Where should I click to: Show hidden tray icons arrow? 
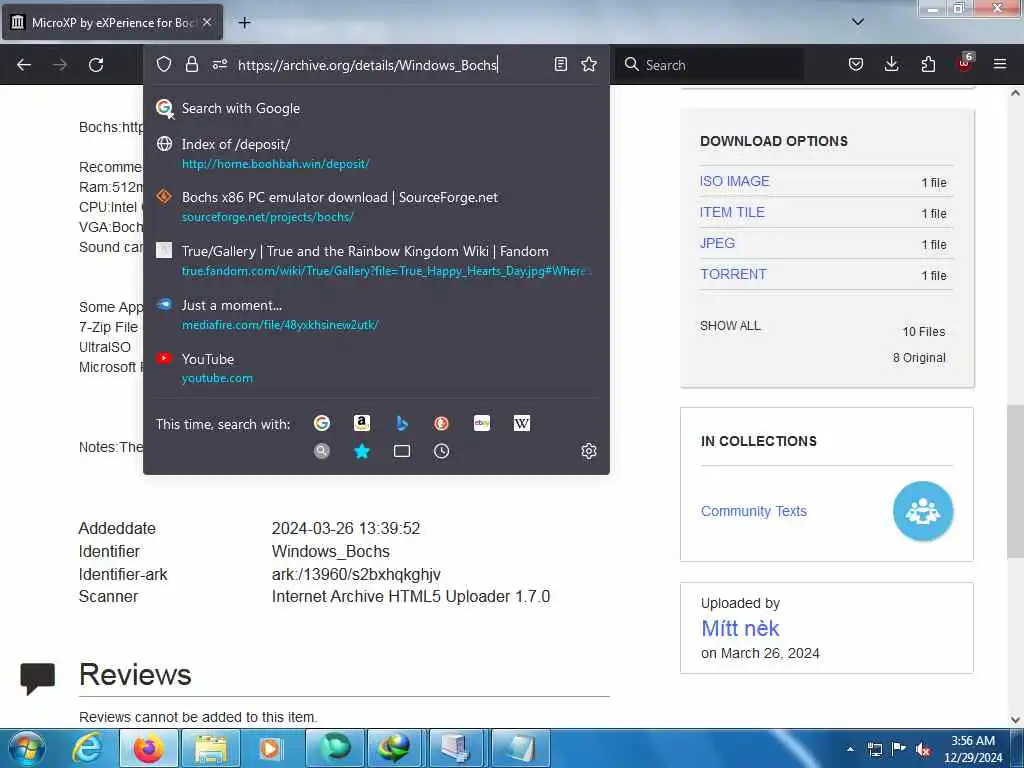pos(850,749)
